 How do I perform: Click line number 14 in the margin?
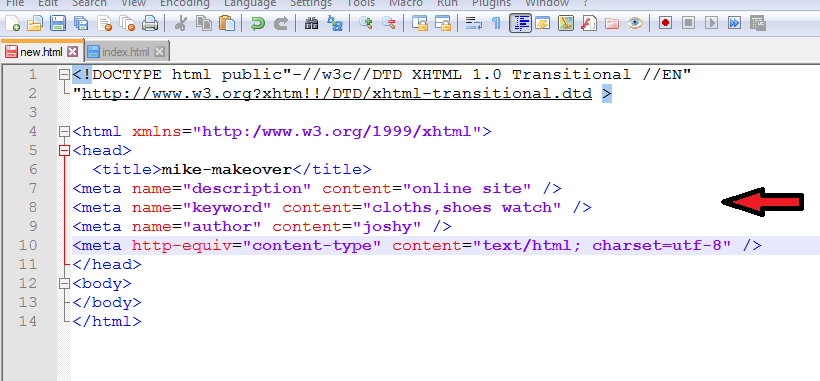coord(28,321)
